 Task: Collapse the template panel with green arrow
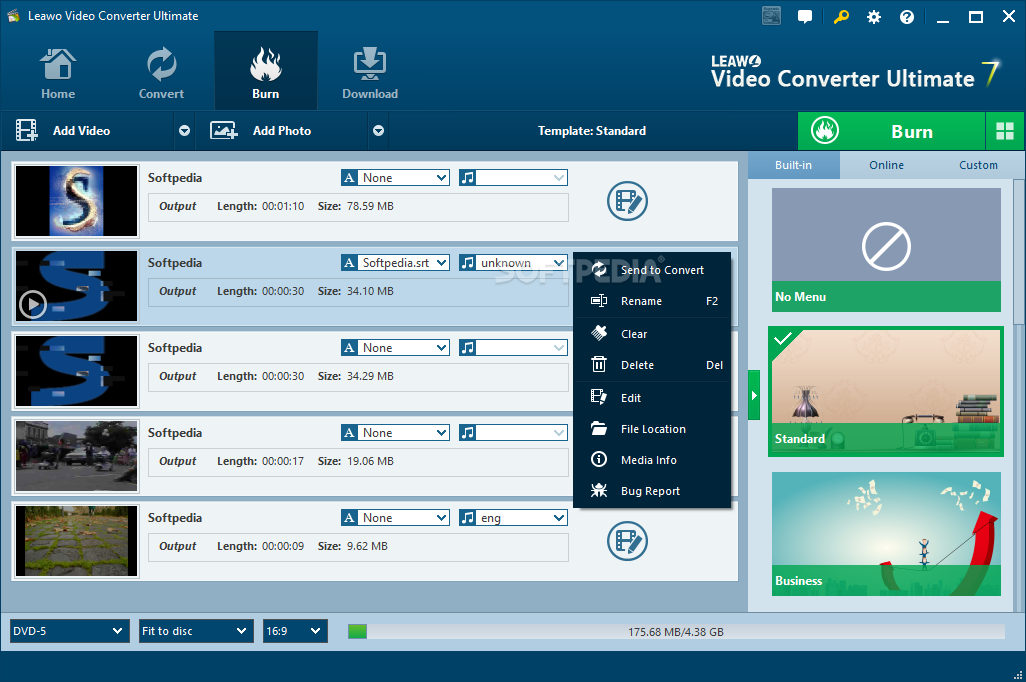pyautogui.click(x=754, y=395)
